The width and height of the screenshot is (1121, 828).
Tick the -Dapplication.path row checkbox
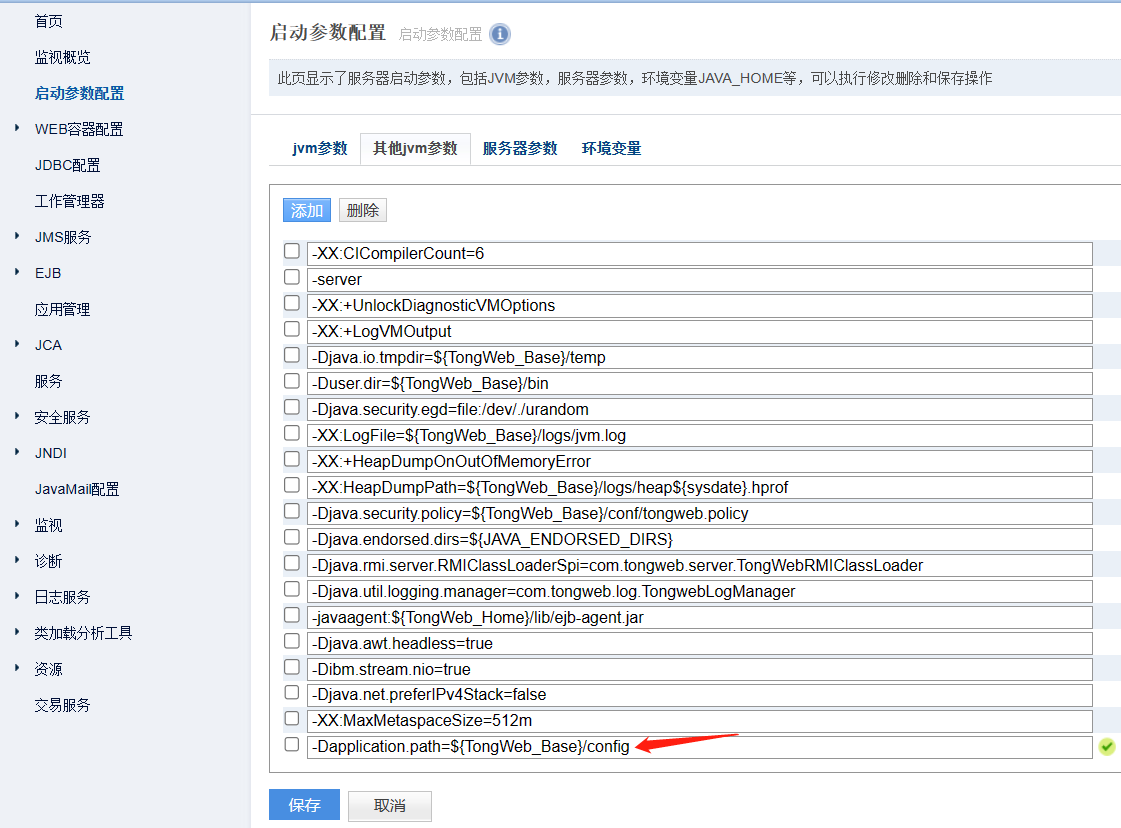tap(292, 744)
